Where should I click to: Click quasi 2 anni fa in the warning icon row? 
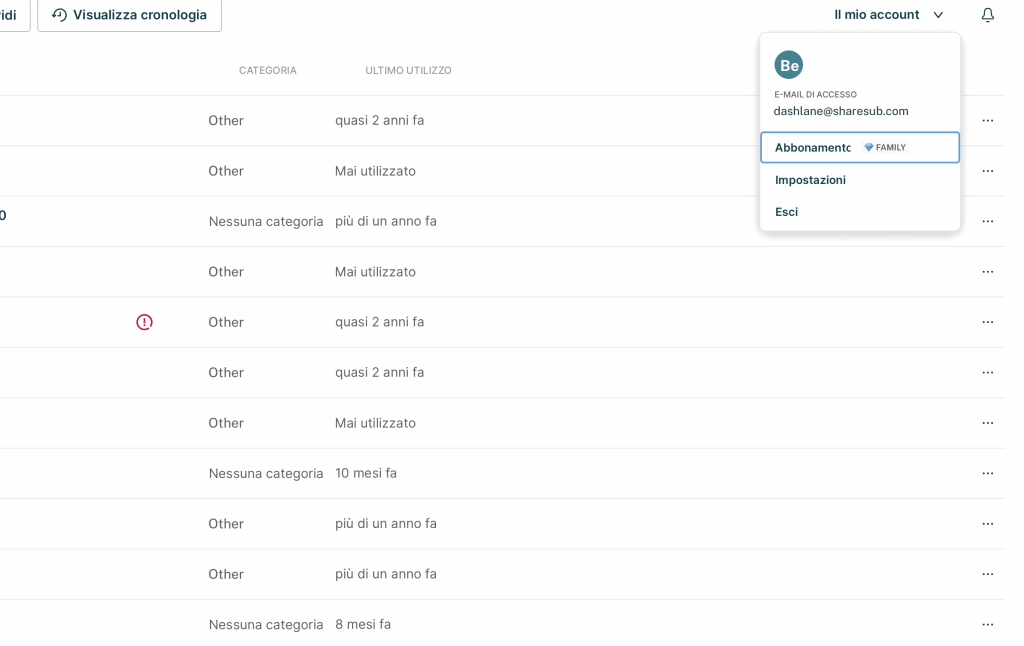click(379, 322)
